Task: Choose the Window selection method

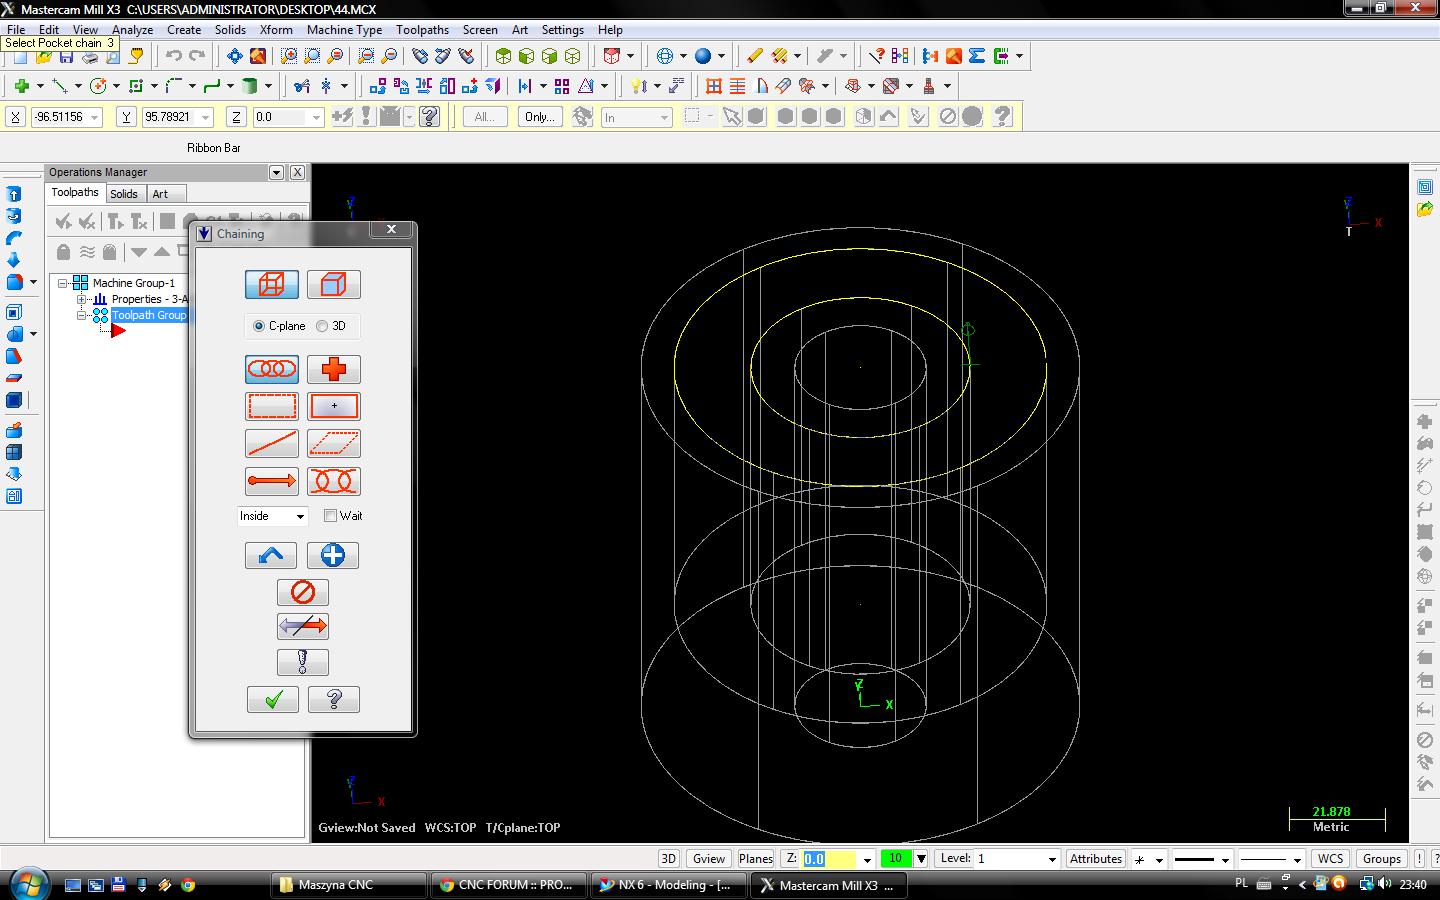Action: [272, 406]
